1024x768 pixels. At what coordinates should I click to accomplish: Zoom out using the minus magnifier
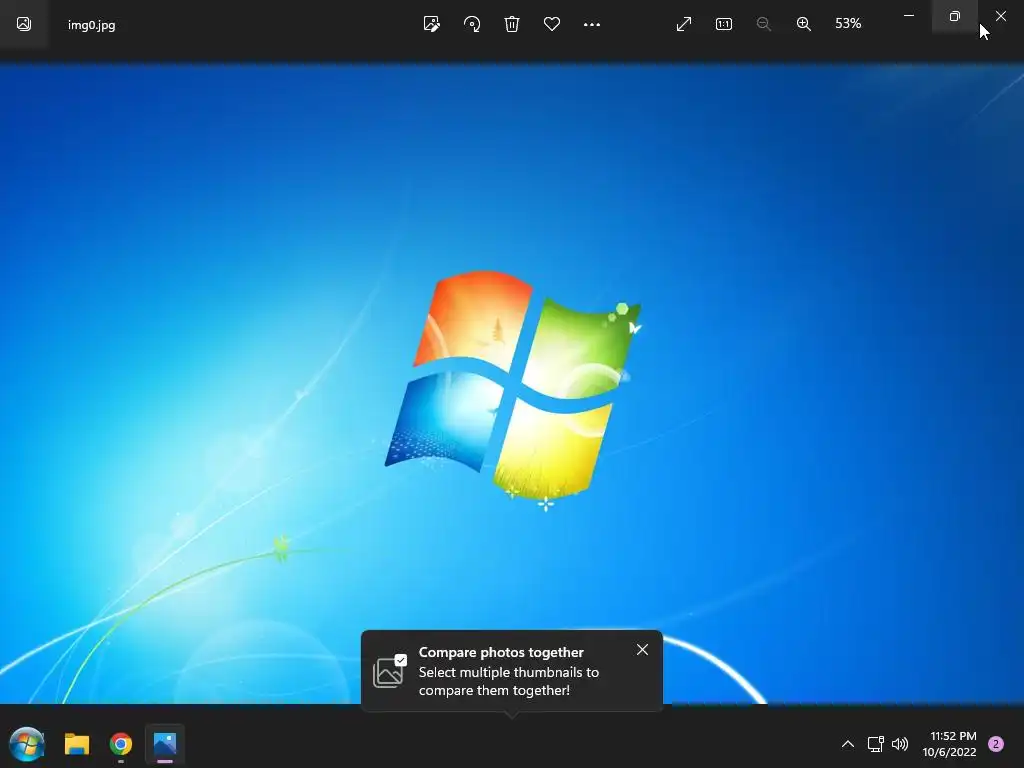coord(763,24)
